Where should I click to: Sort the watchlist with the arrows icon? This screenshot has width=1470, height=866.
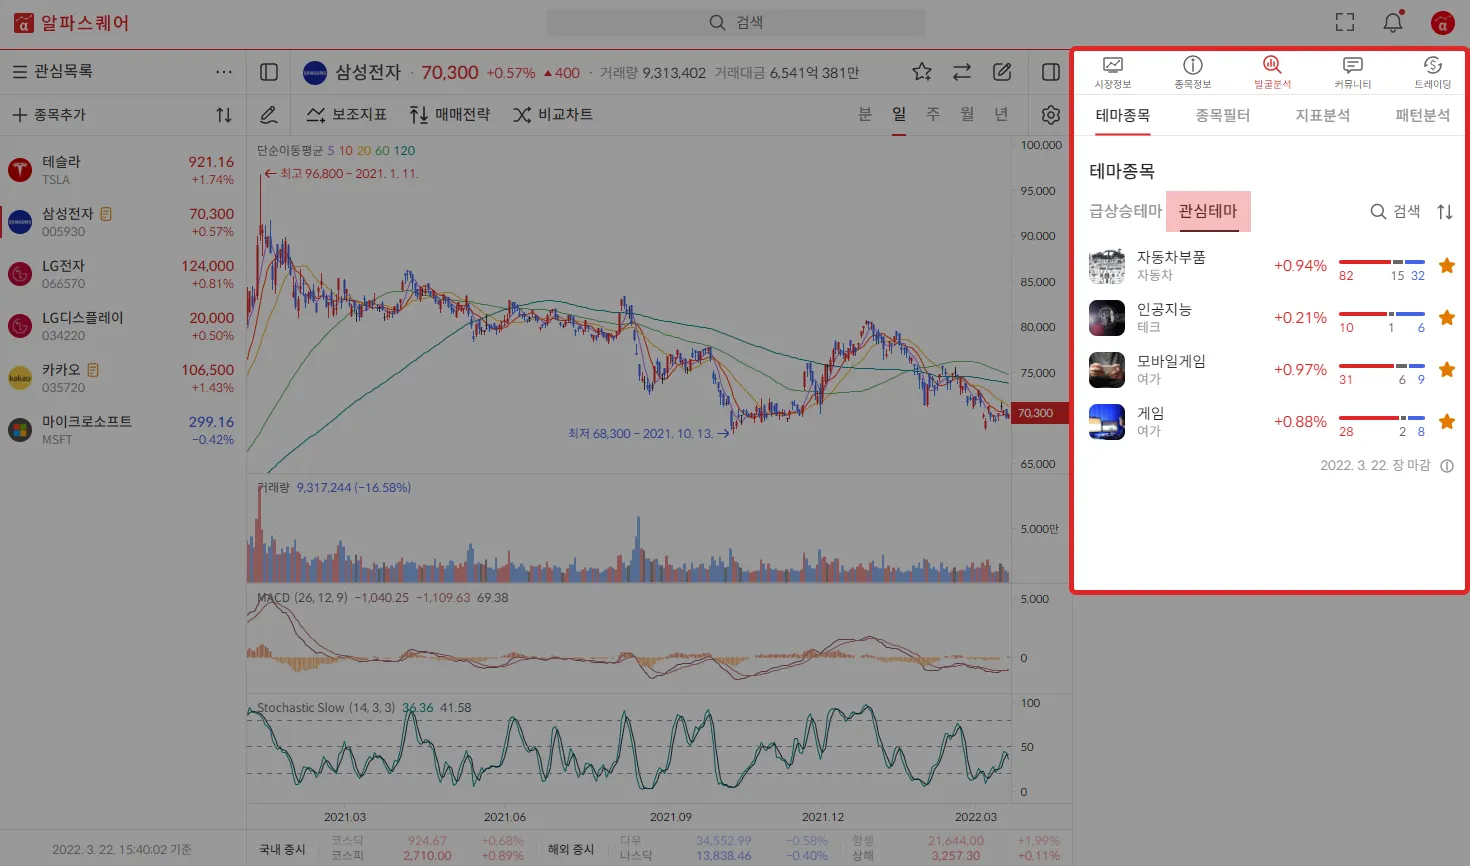(224, 115)
